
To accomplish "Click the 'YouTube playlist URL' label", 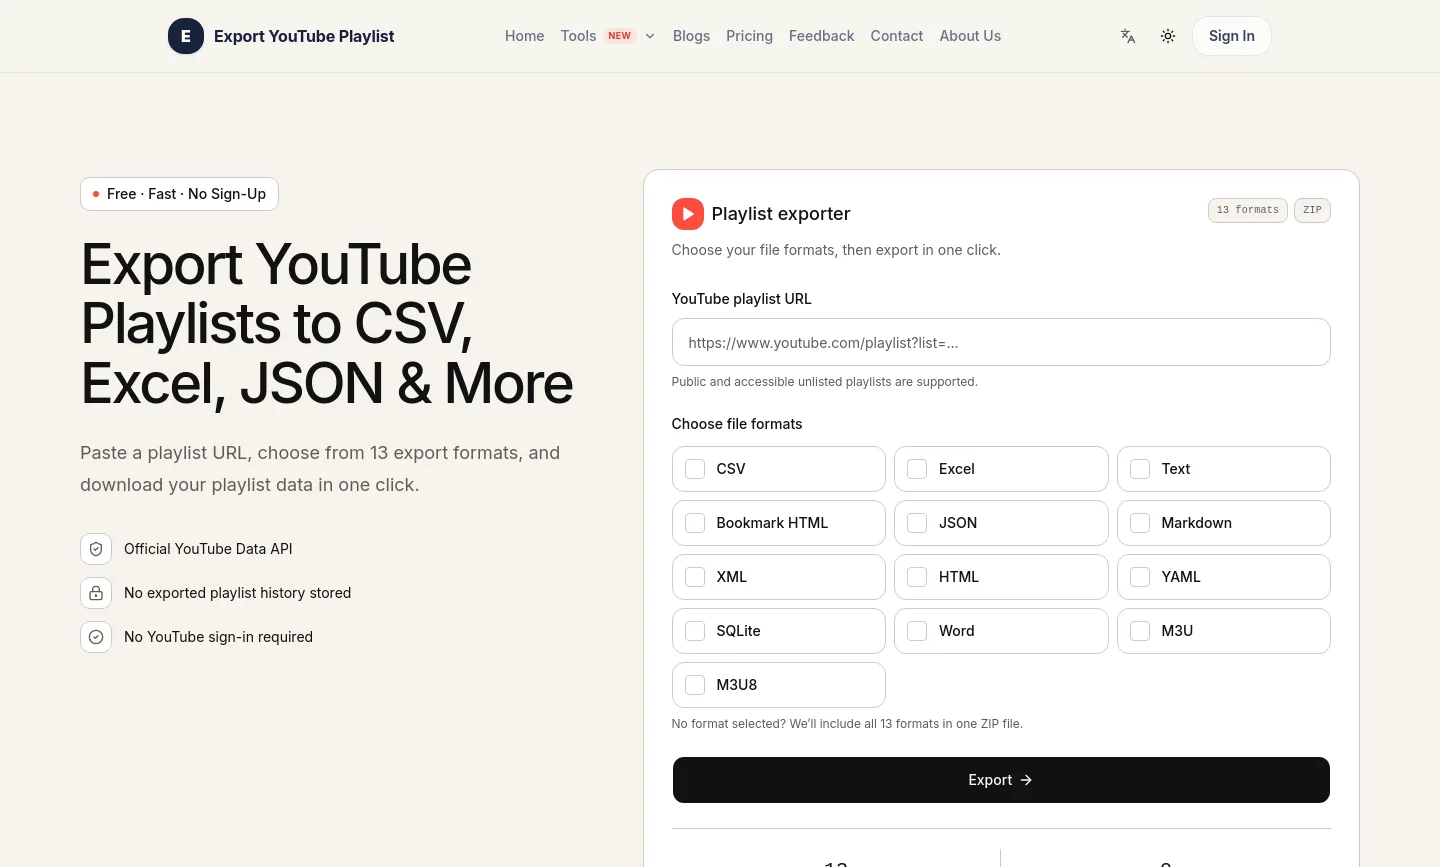I will pos(742,299).
